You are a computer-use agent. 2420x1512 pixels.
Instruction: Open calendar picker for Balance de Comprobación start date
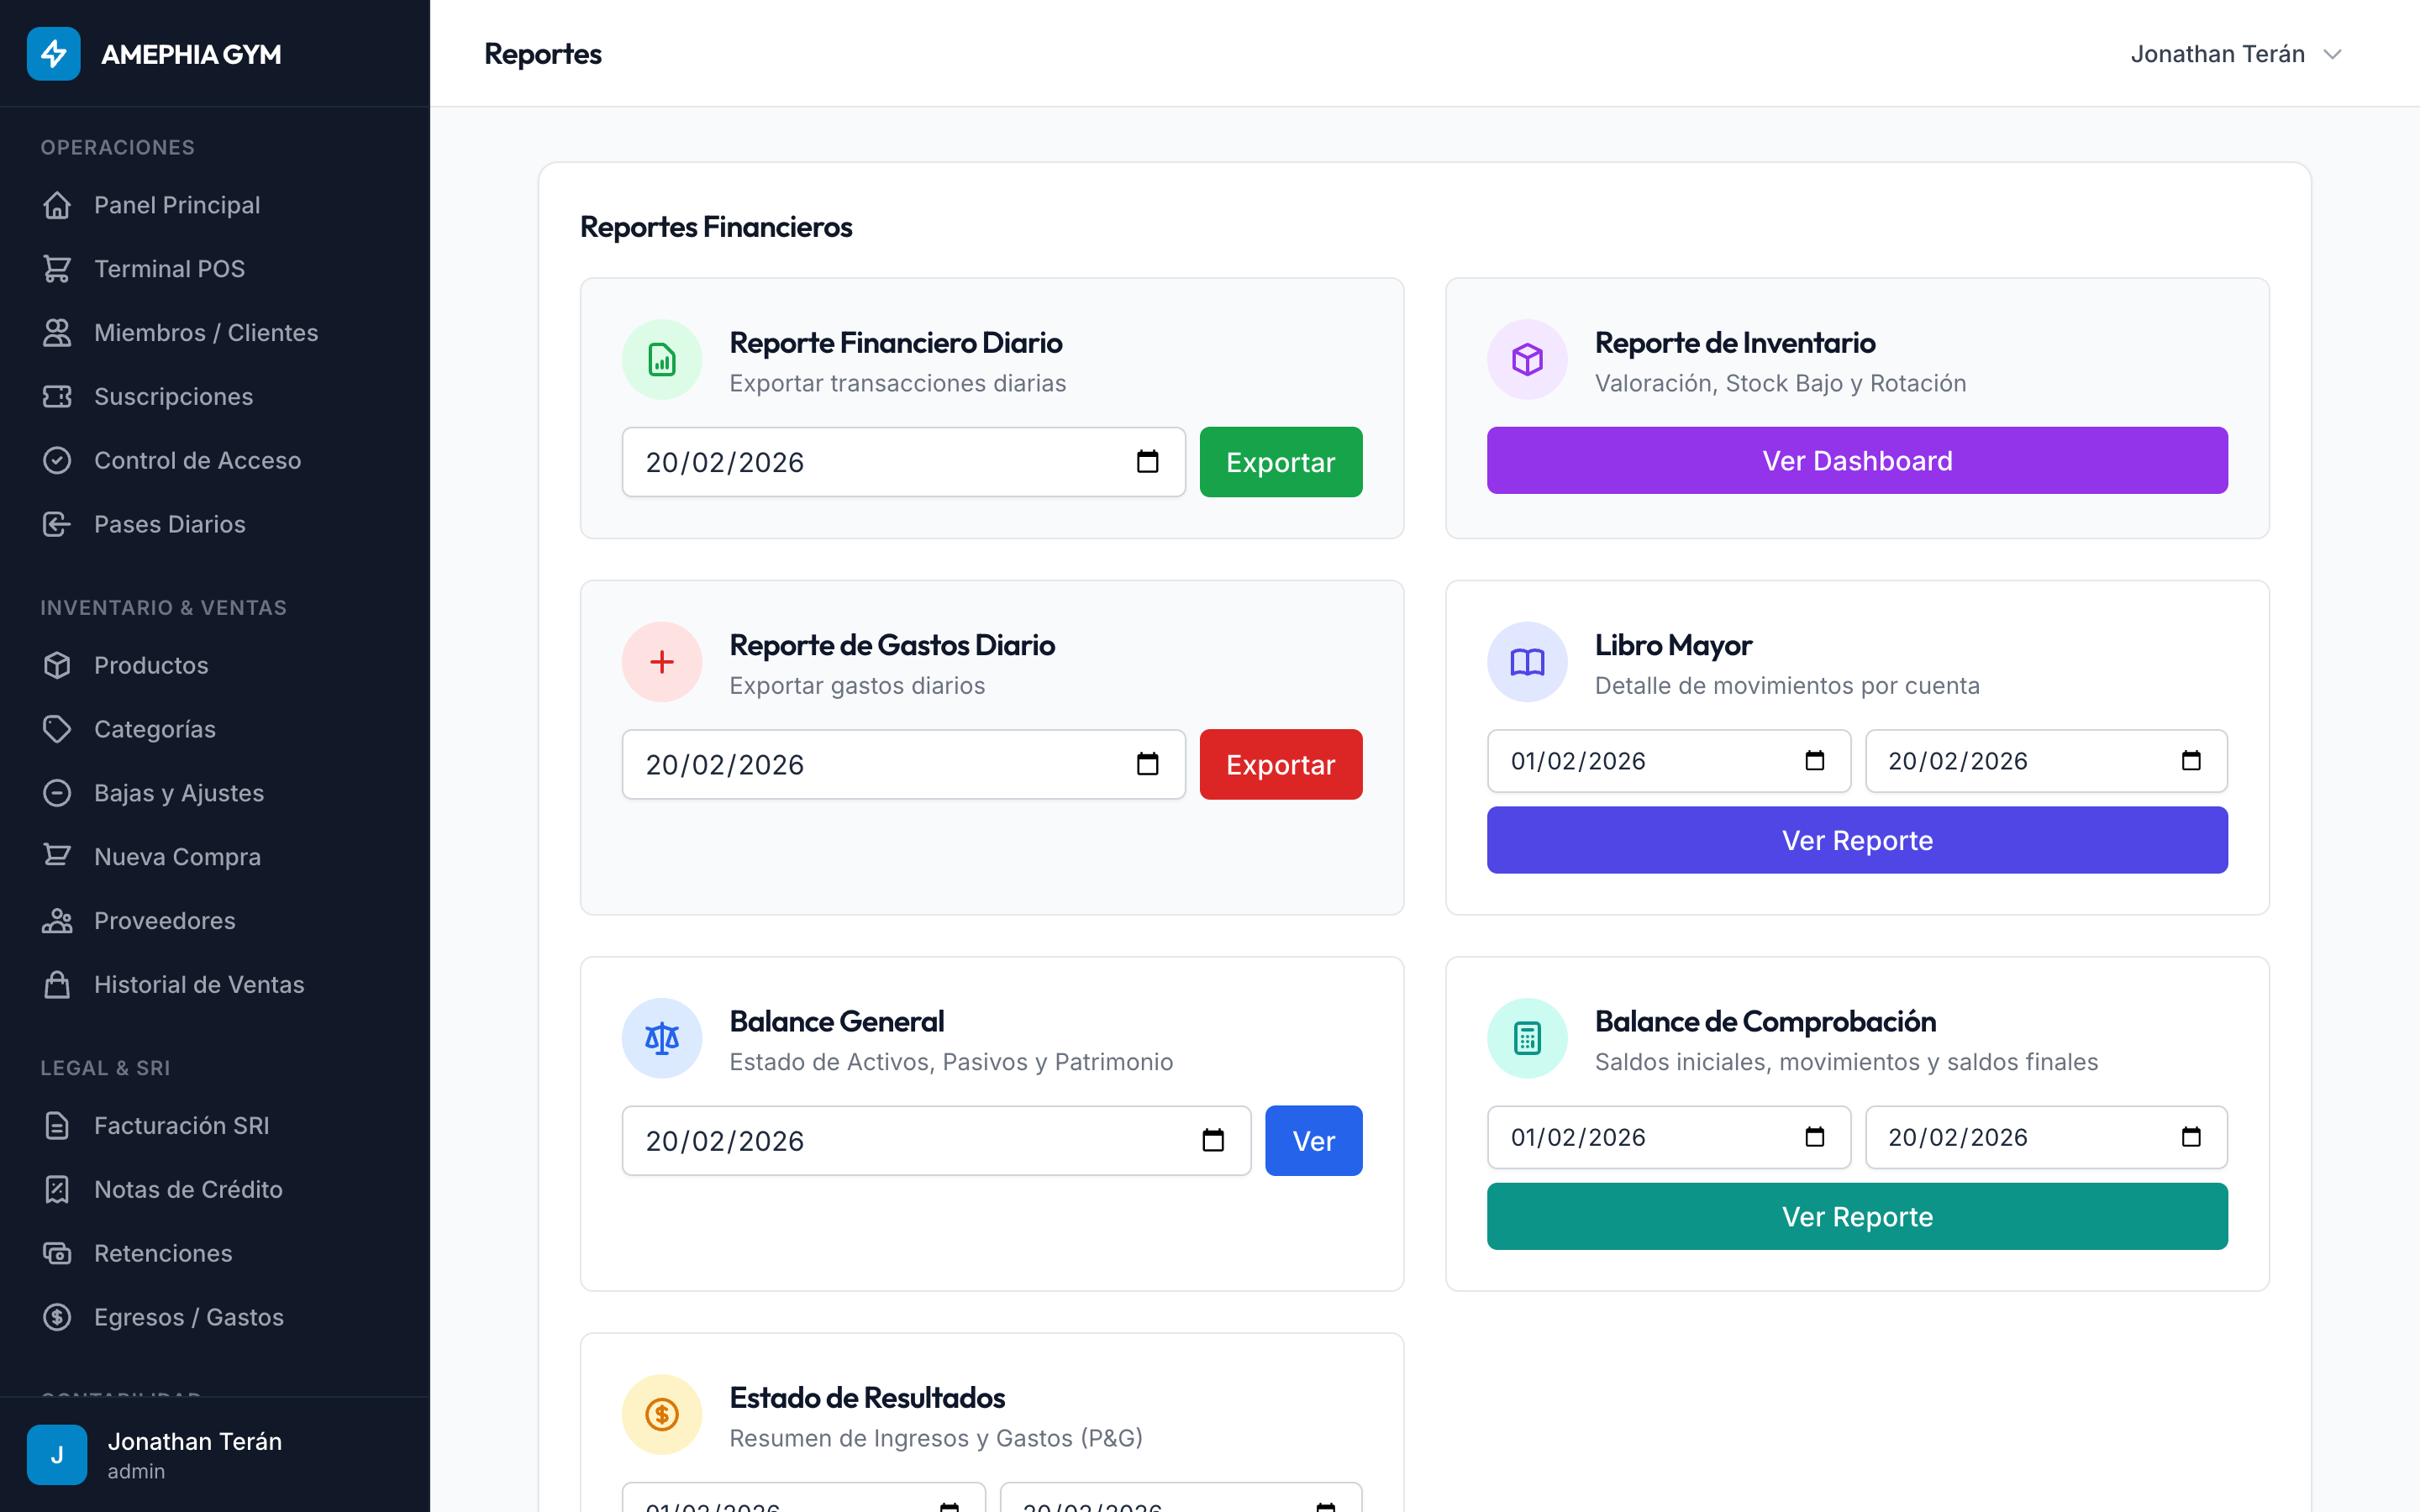point(1814,1137)
